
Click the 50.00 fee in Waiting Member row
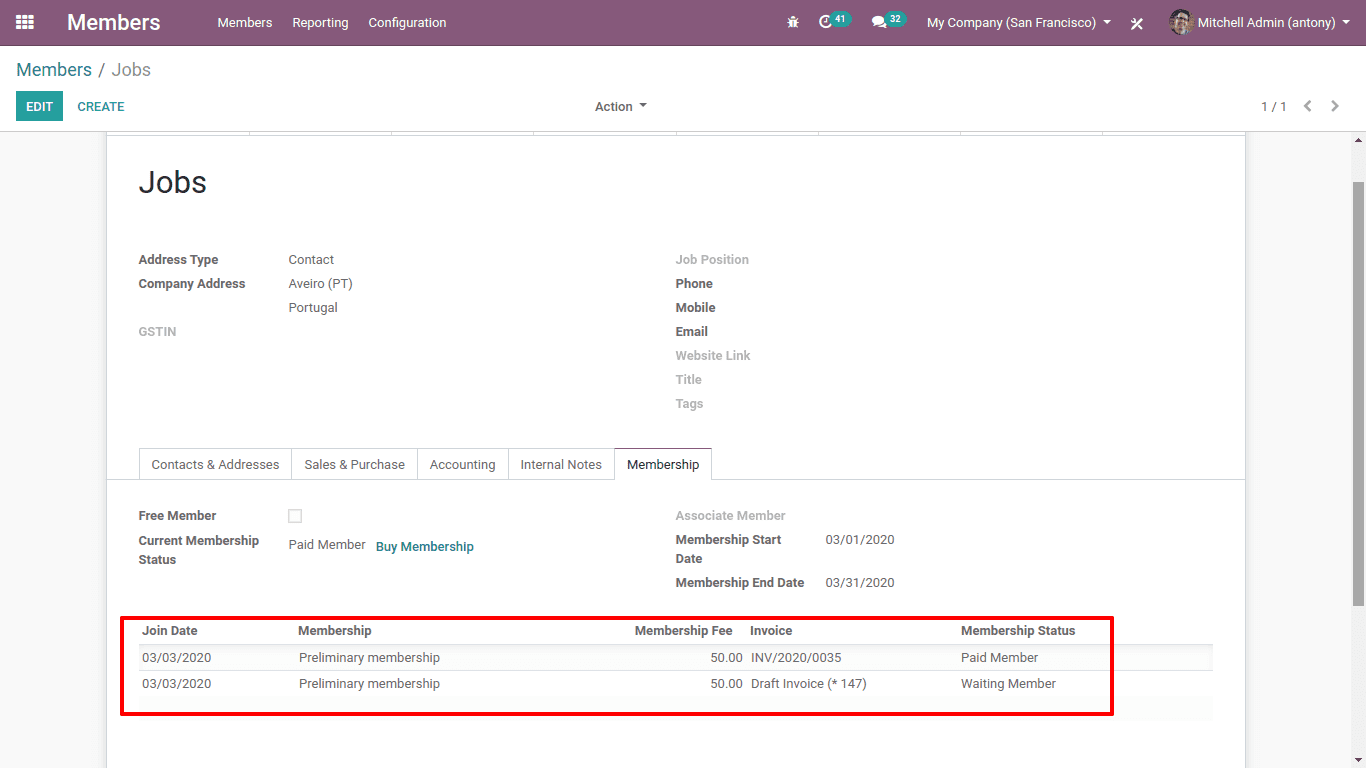[727, 684]
